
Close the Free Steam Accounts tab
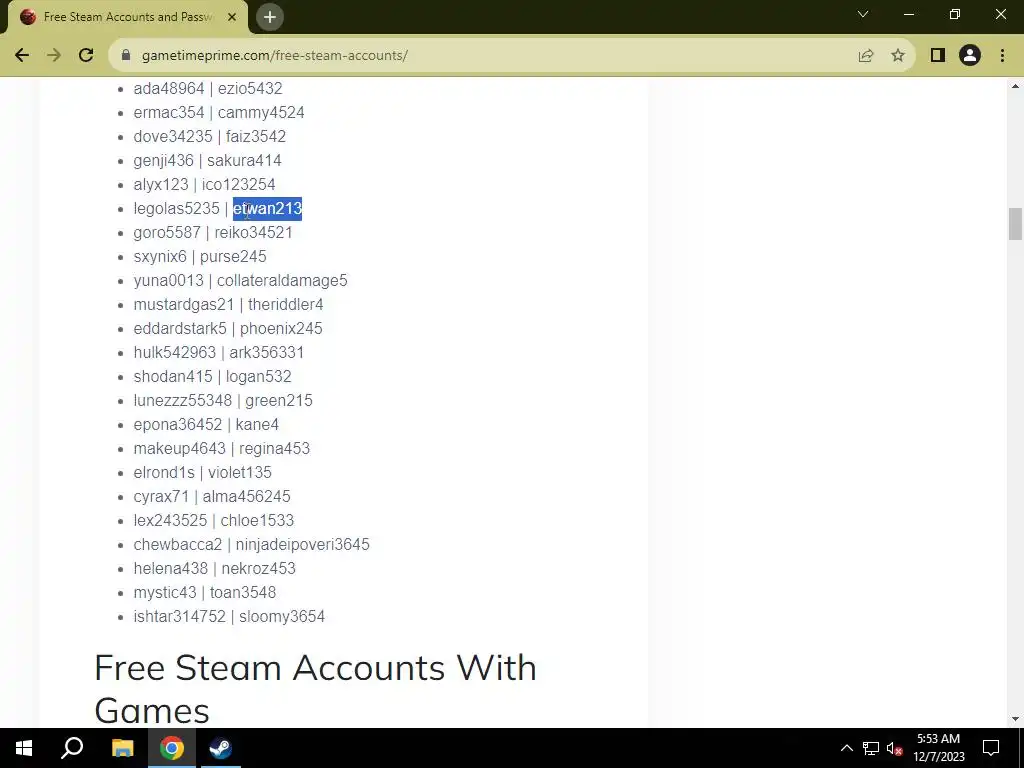(232, 17)
